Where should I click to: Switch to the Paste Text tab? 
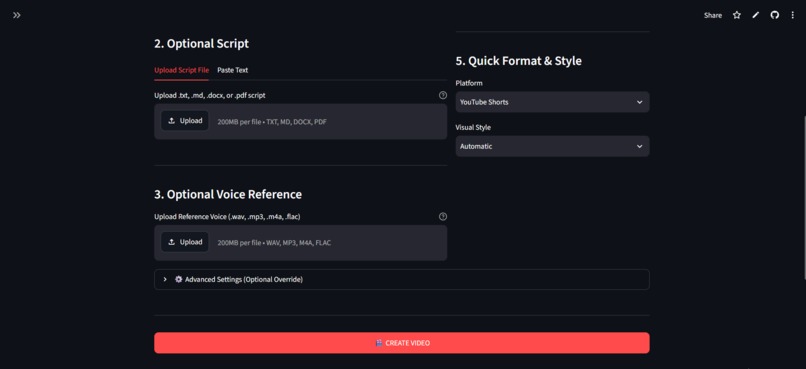pyautogui.click(x=232, y=70)
